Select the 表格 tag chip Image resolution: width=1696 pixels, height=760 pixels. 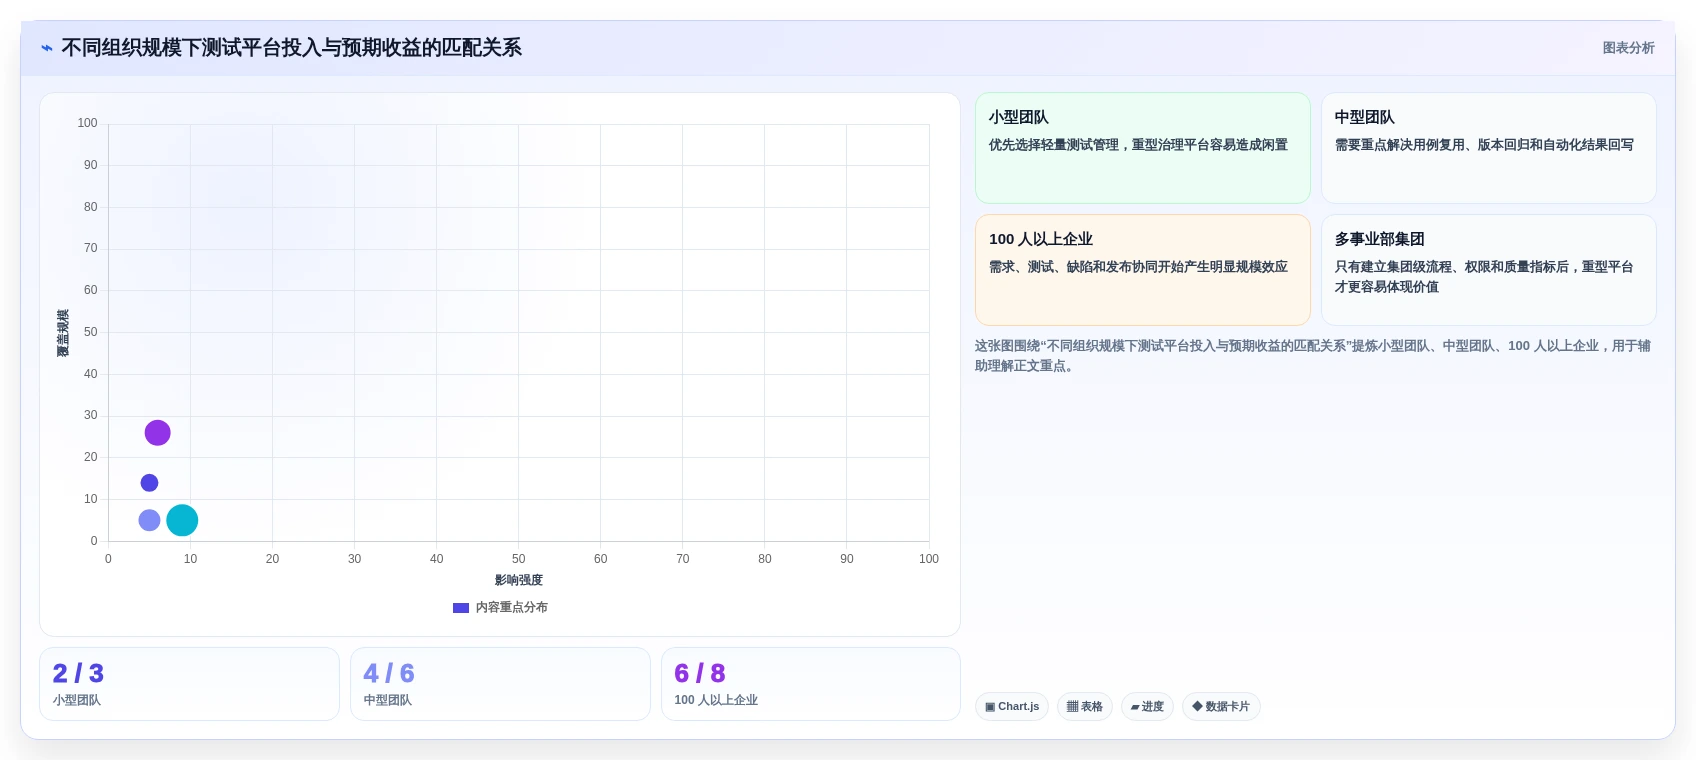(1085, 707)
